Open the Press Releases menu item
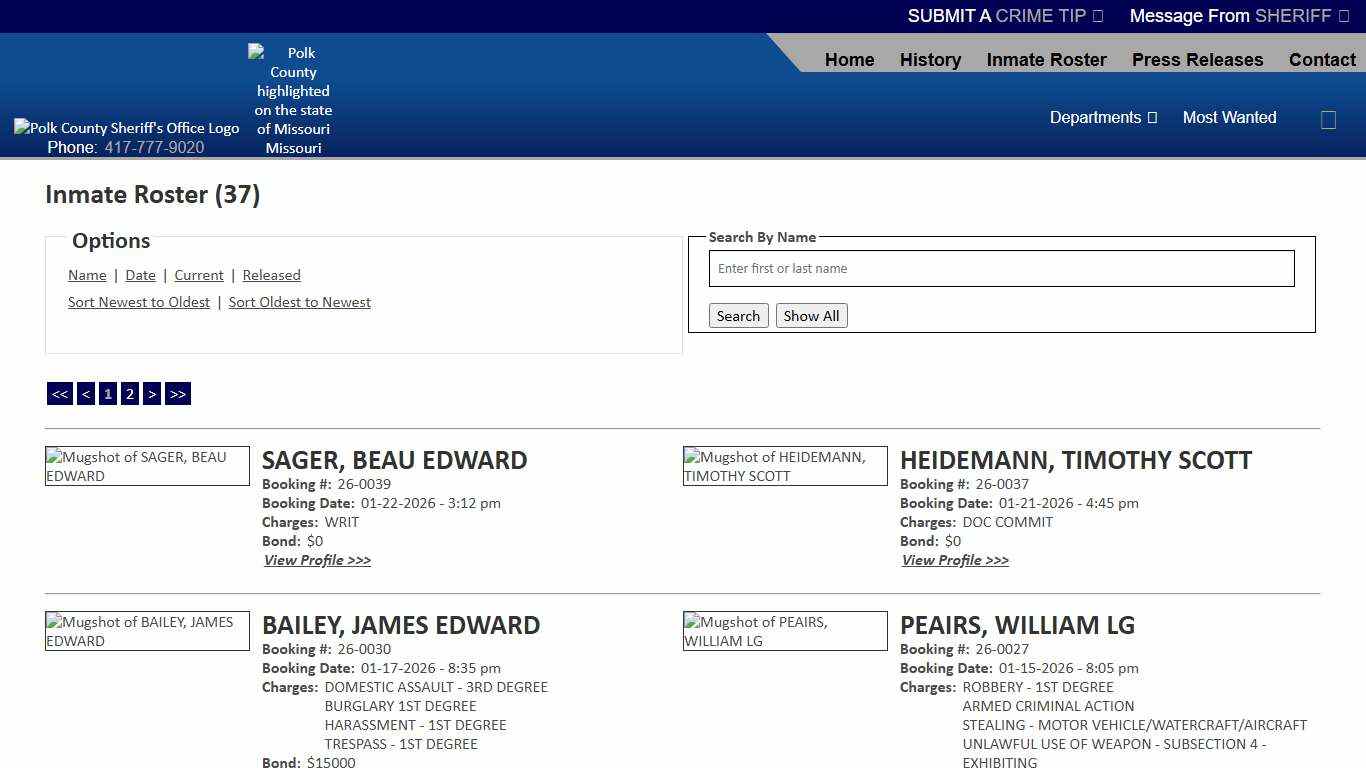The image size is (1366, 768). click(1197, 60)
